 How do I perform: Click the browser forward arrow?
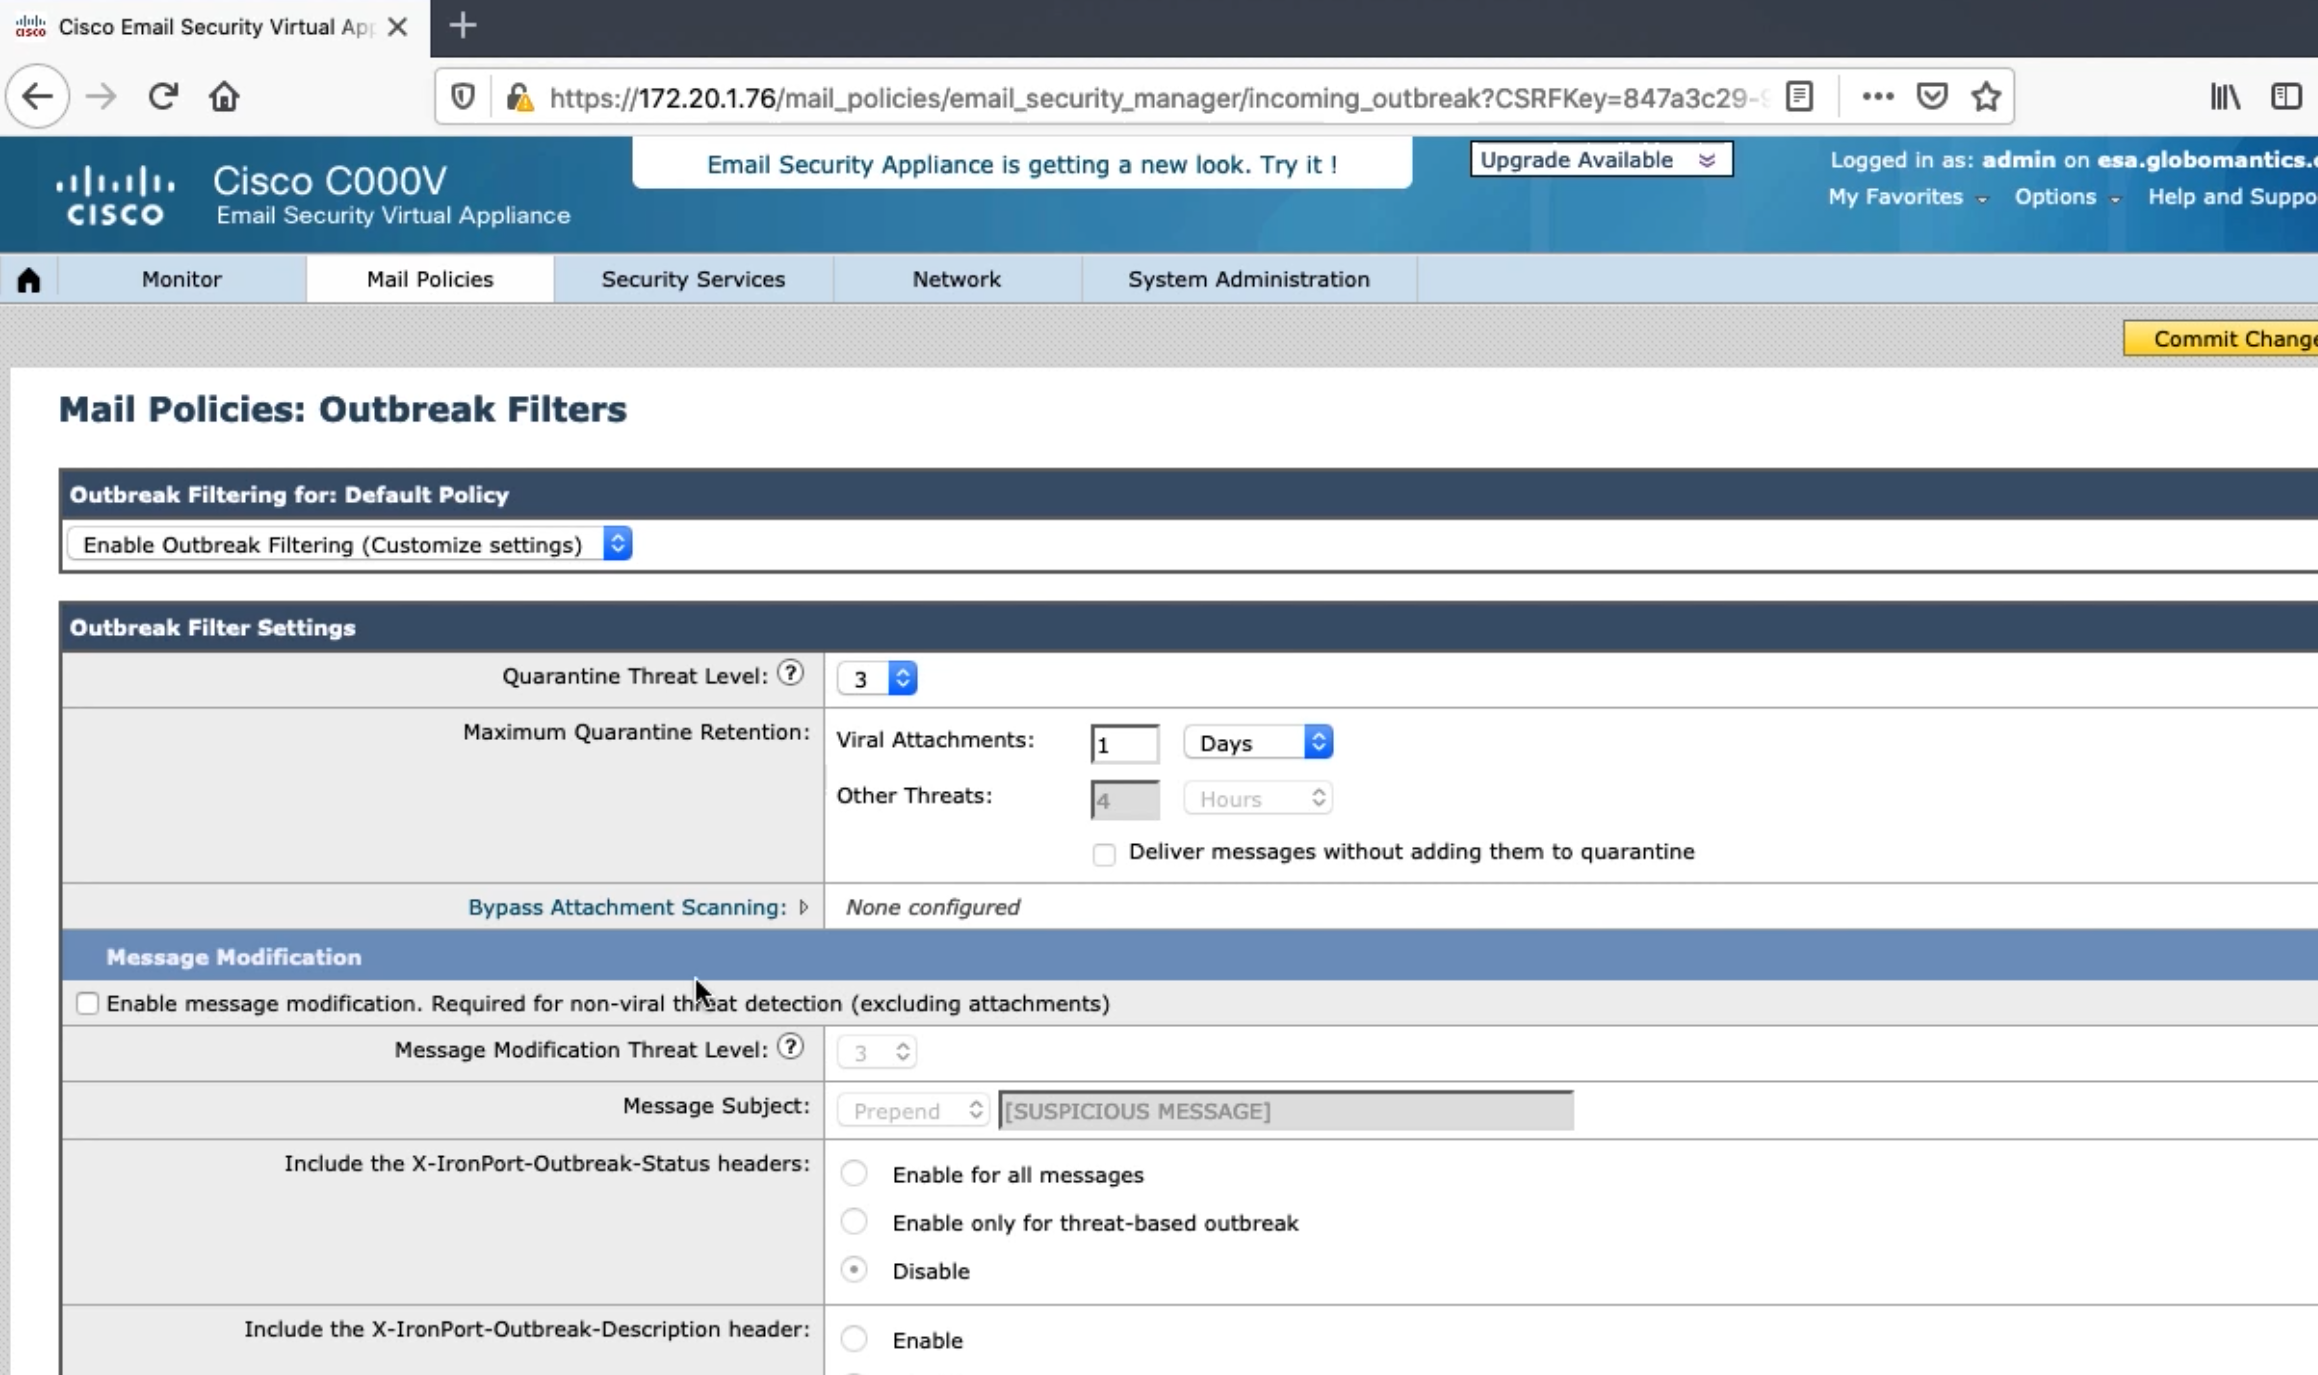click(101, 97)
